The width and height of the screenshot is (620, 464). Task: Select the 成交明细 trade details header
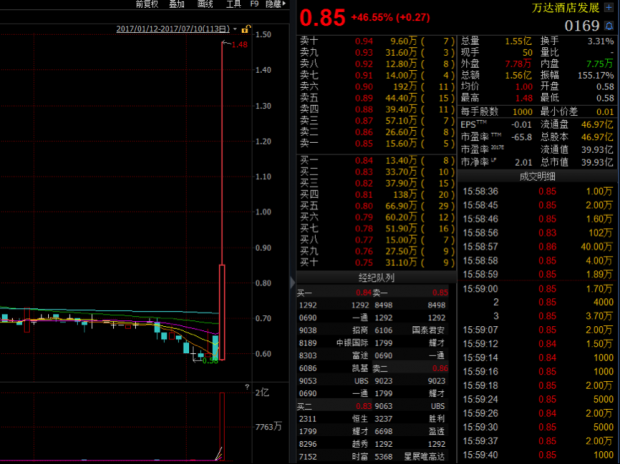[537, 176]
